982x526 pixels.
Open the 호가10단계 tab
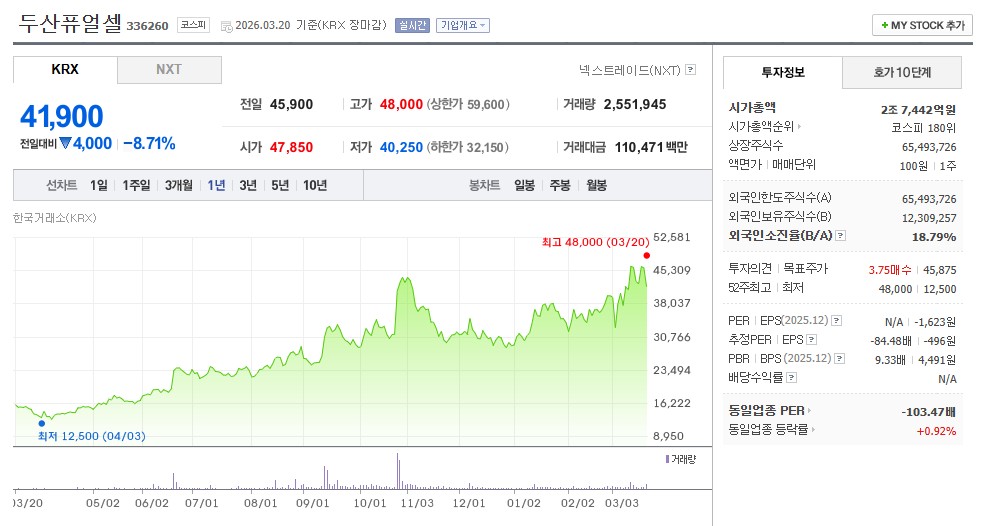coord(902,73)
